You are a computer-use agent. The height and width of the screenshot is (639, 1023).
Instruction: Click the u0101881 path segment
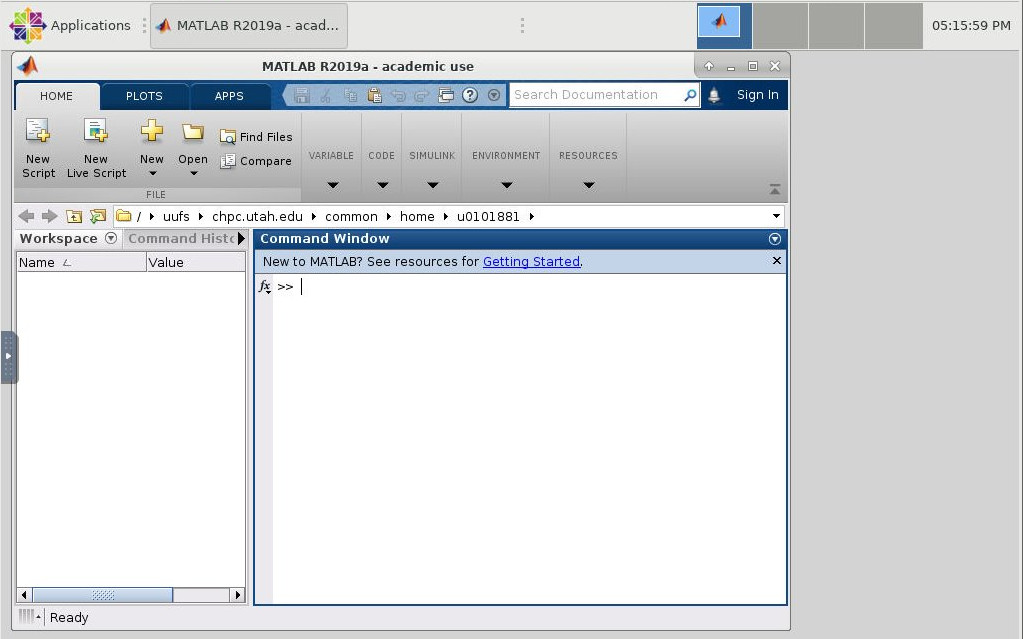pos(488,217)
